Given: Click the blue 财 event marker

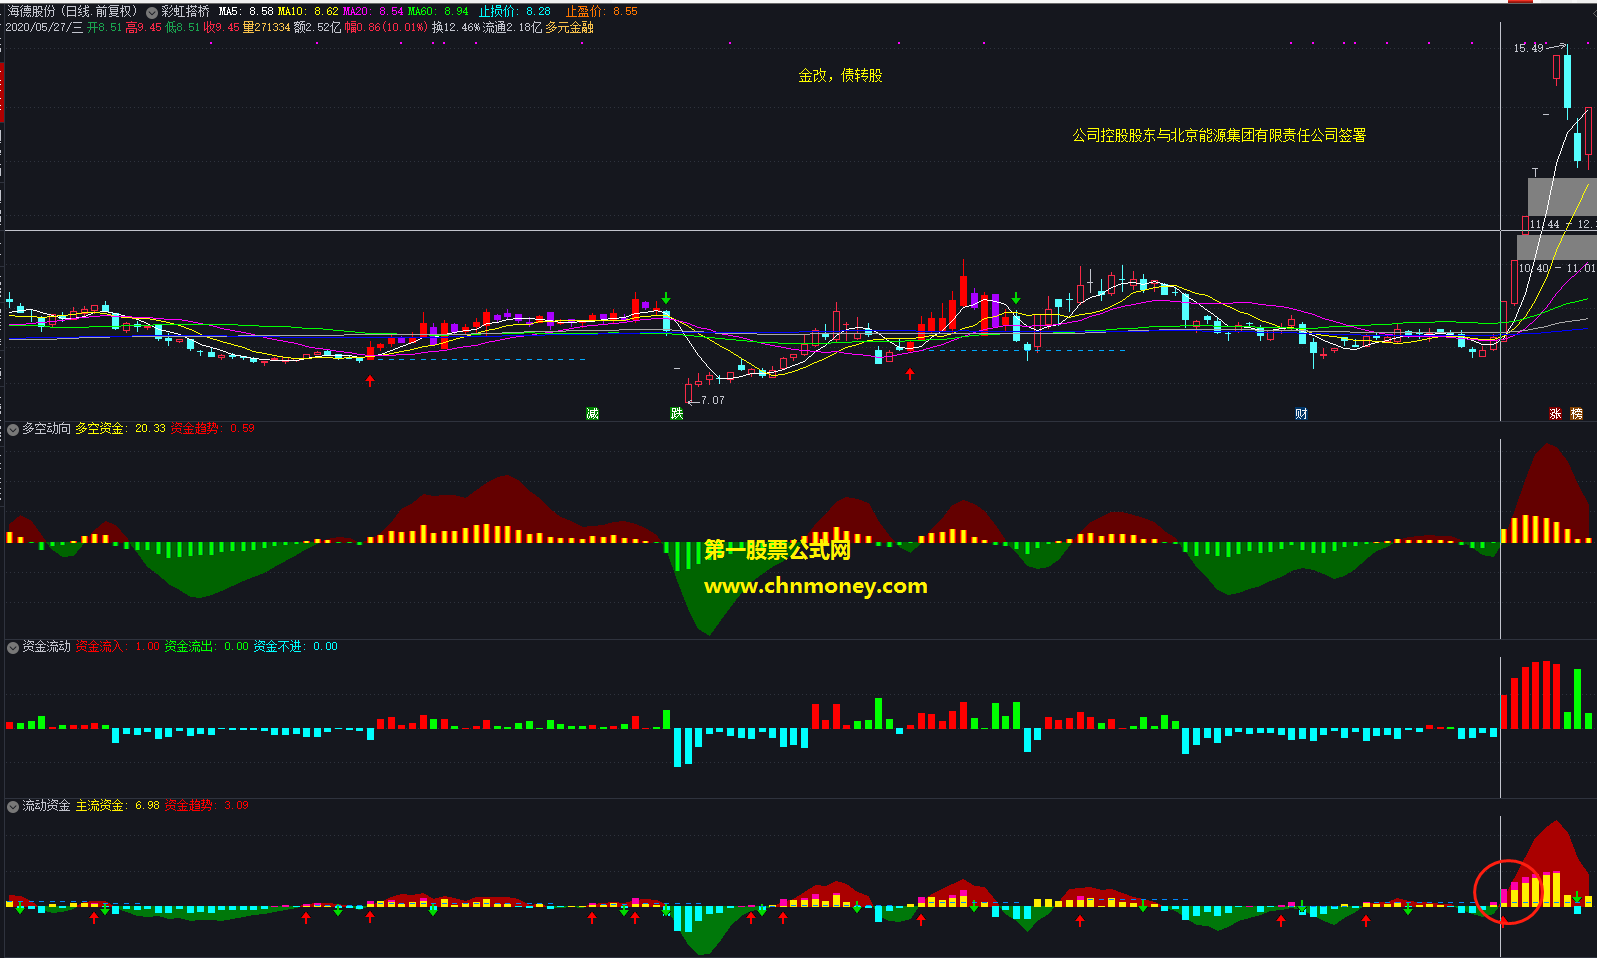Looking at the screenshot, I should tap(1301, 413).
